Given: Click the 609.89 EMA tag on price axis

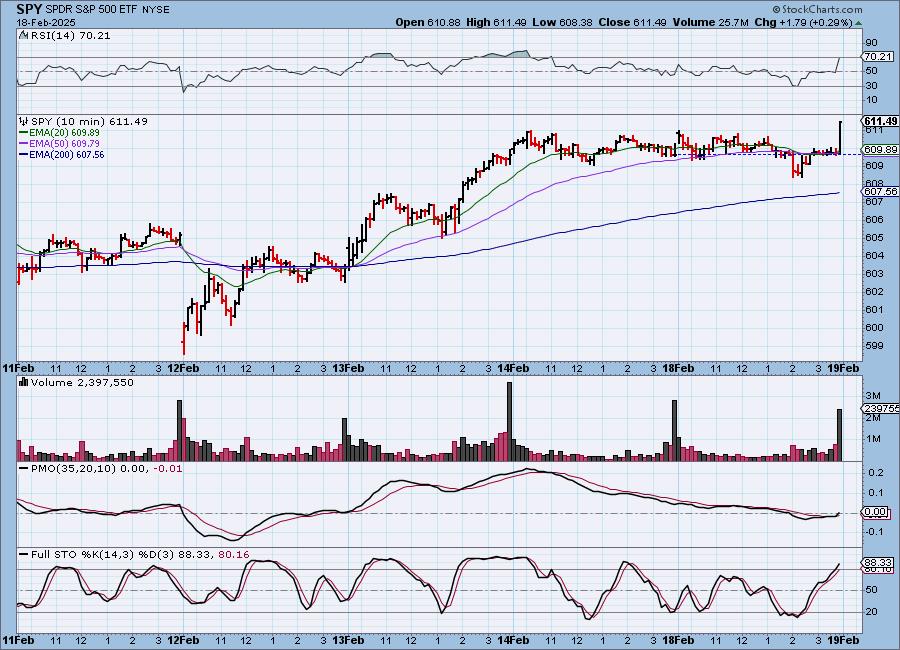Looking at the screenshot, I should pyautogui.click(x=880, y=149).
